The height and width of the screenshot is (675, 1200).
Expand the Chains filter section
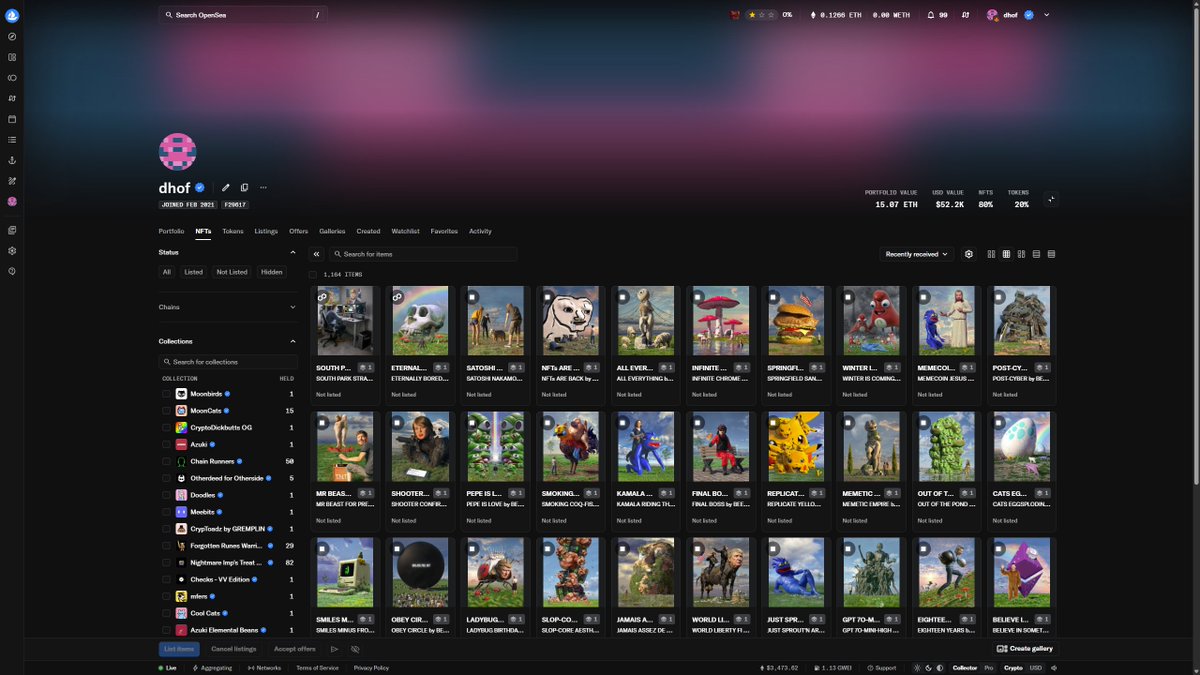[293, 307]
